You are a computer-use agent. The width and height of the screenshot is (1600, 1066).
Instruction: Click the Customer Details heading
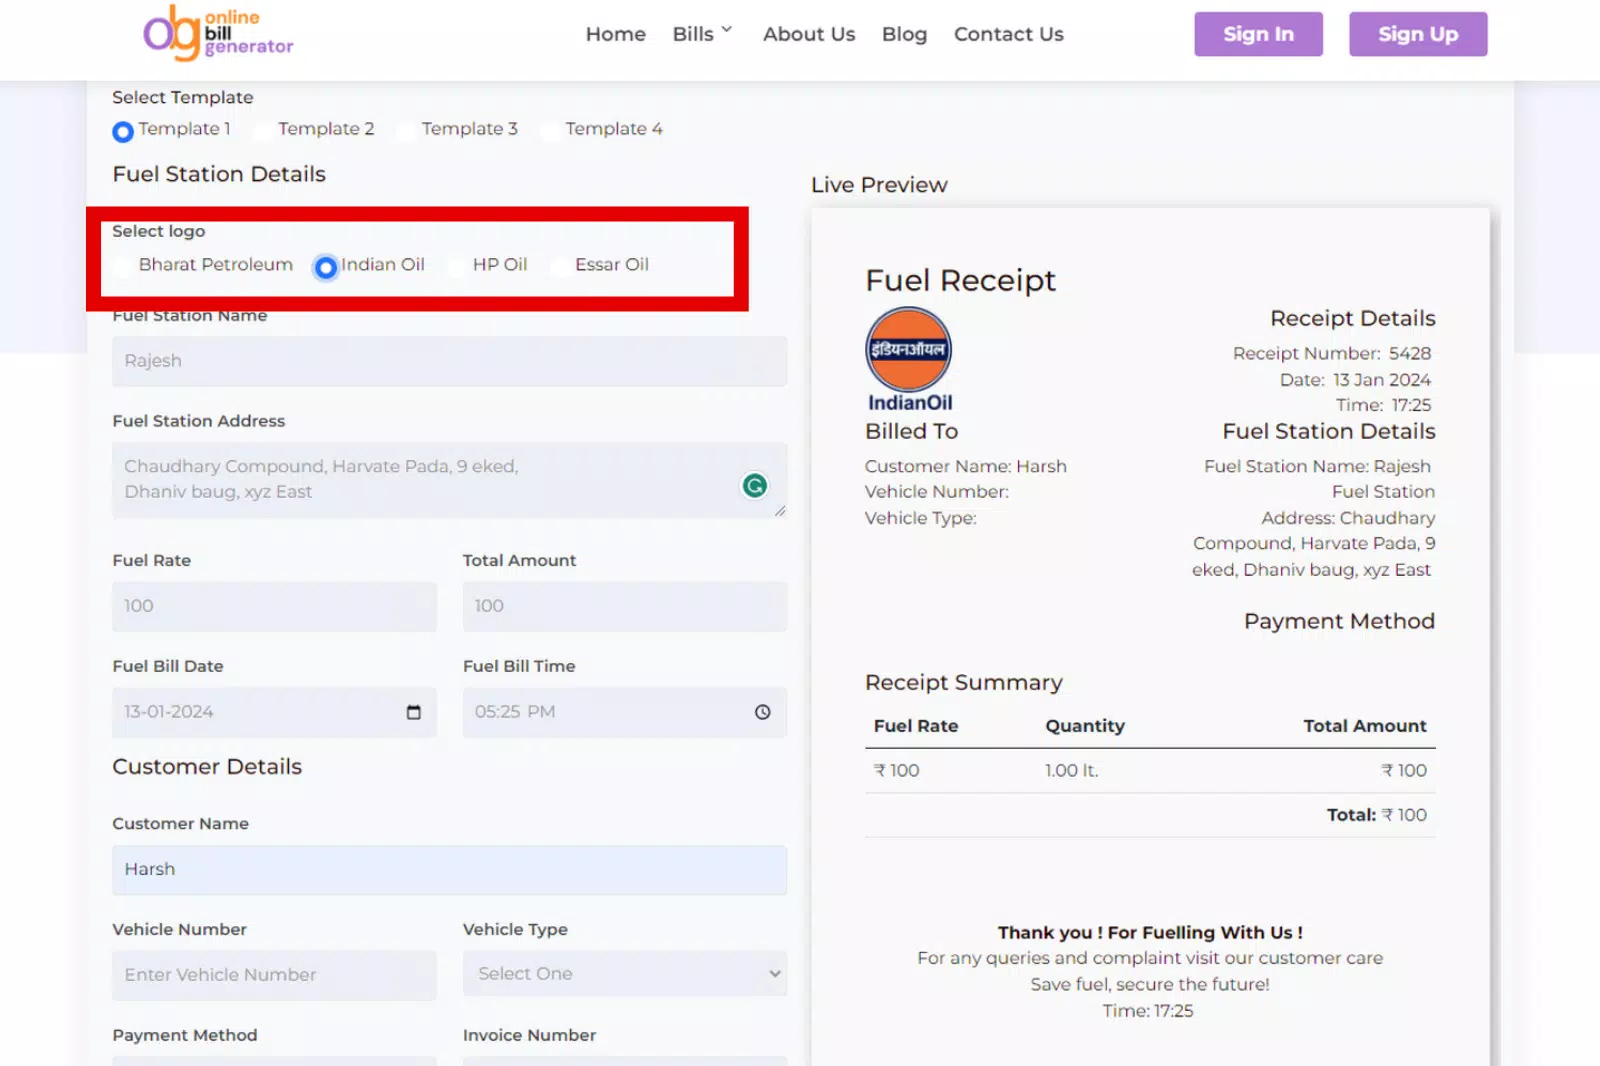(207, 767)
